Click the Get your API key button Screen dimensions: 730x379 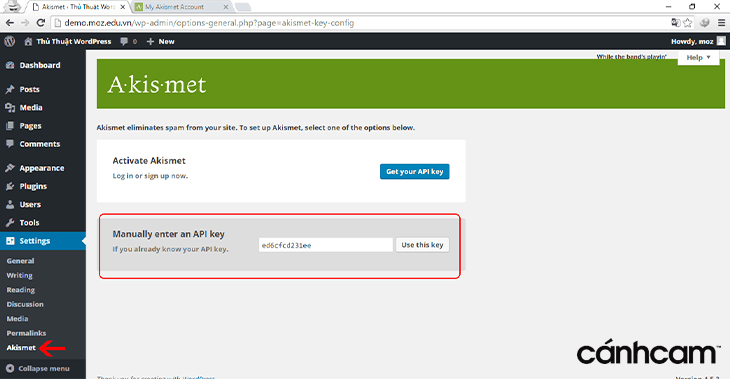pyautogui.click(x=414, y=171)
